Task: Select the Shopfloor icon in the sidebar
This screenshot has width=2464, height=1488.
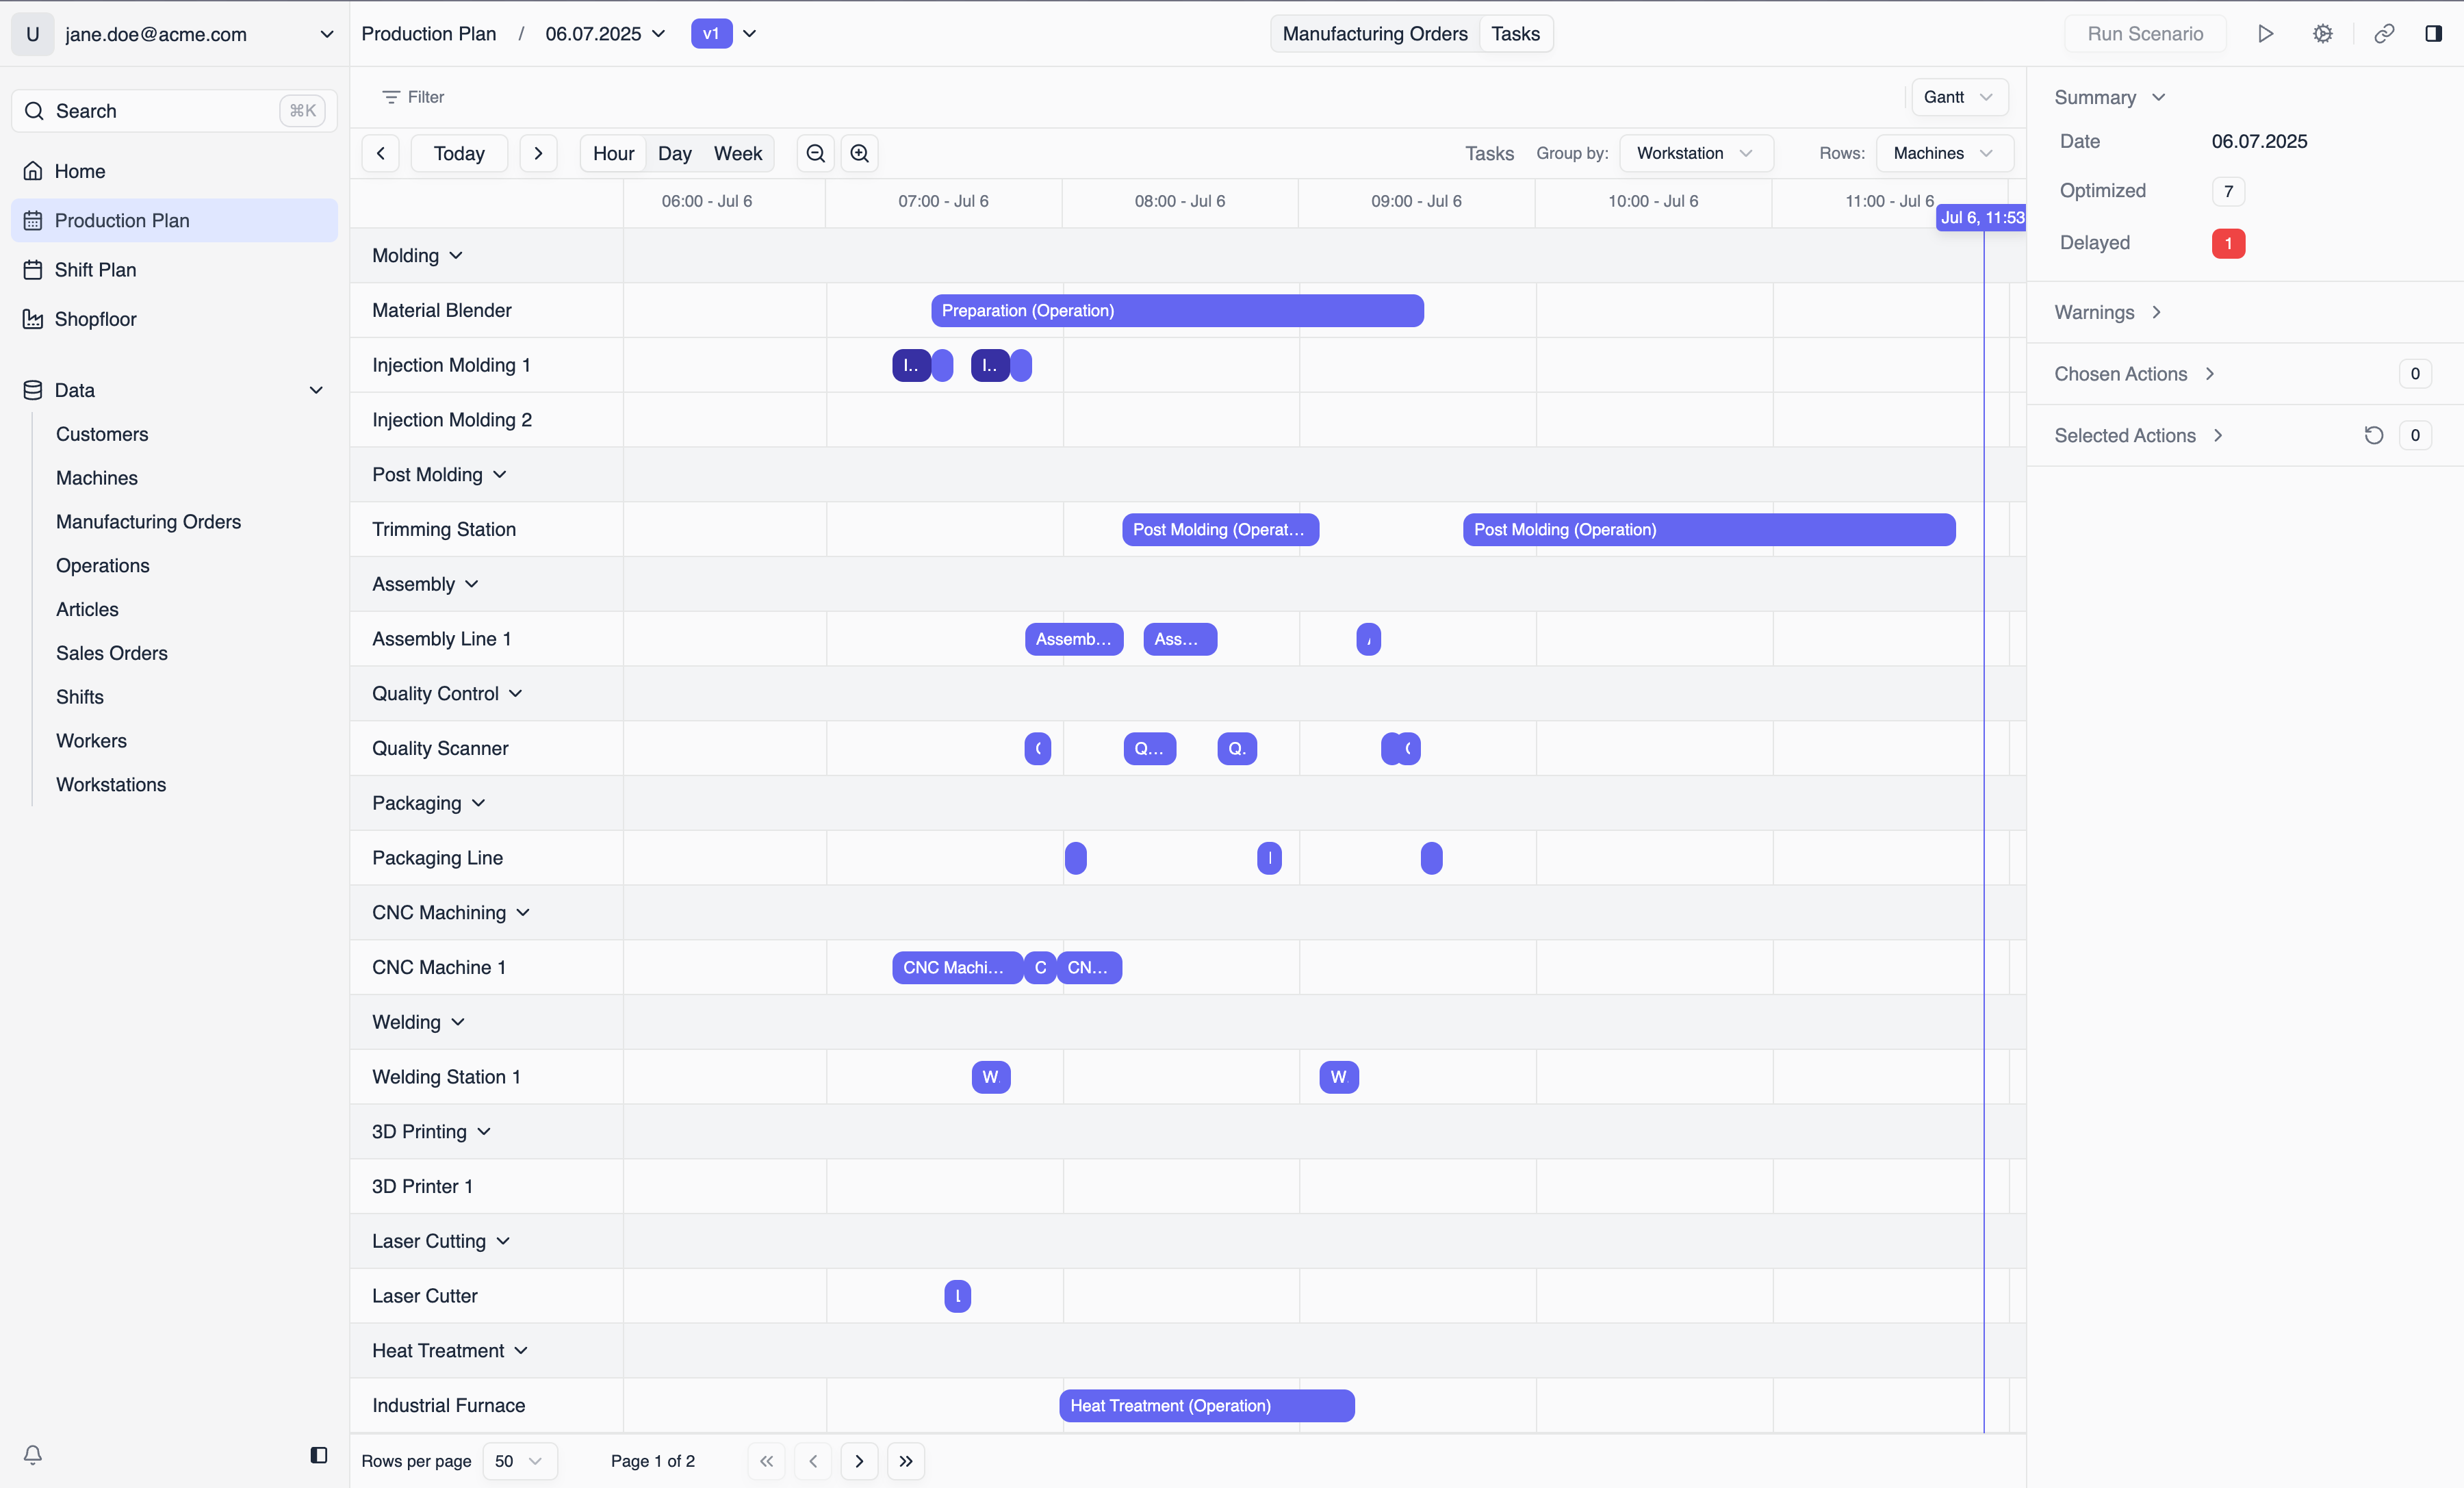Action: click(33, 318)
